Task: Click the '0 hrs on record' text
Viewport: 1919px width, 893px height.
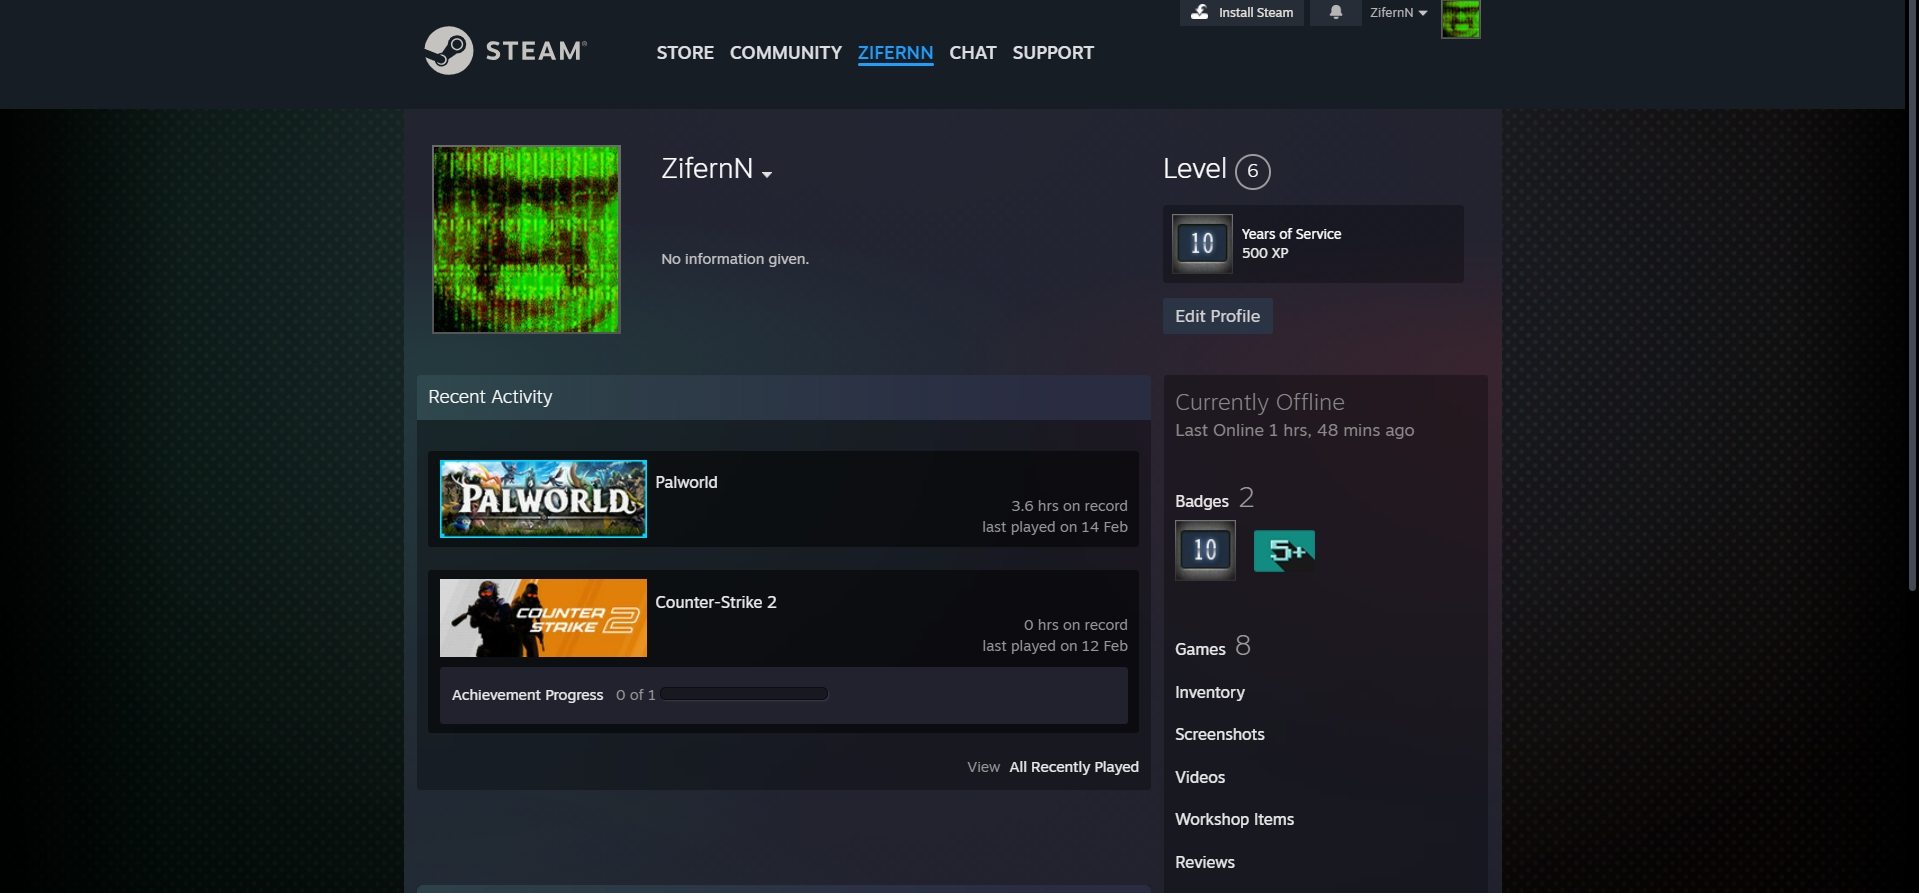Action: (1076, 625)
